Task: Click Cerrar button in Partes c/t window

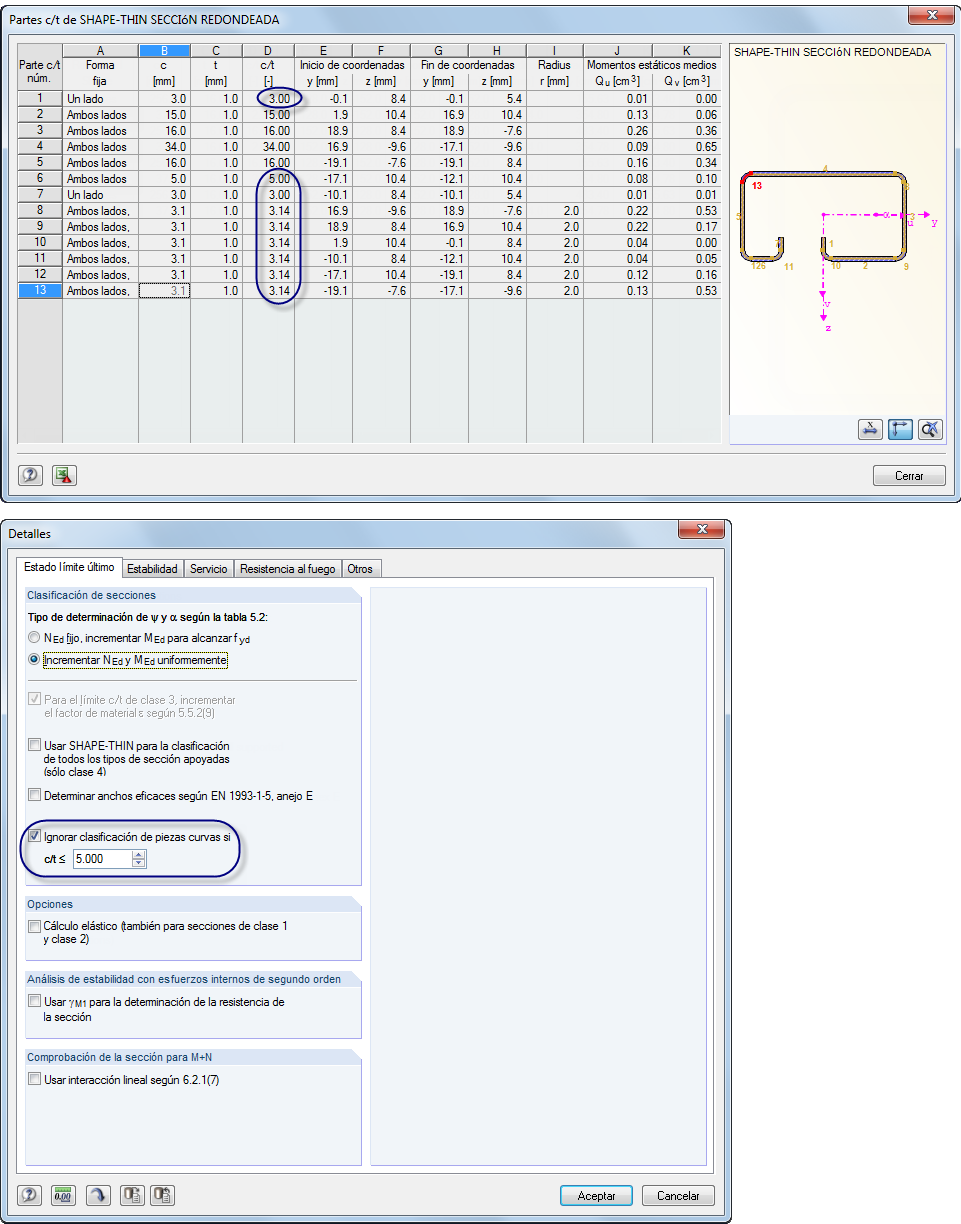Action: coord(909,476)
